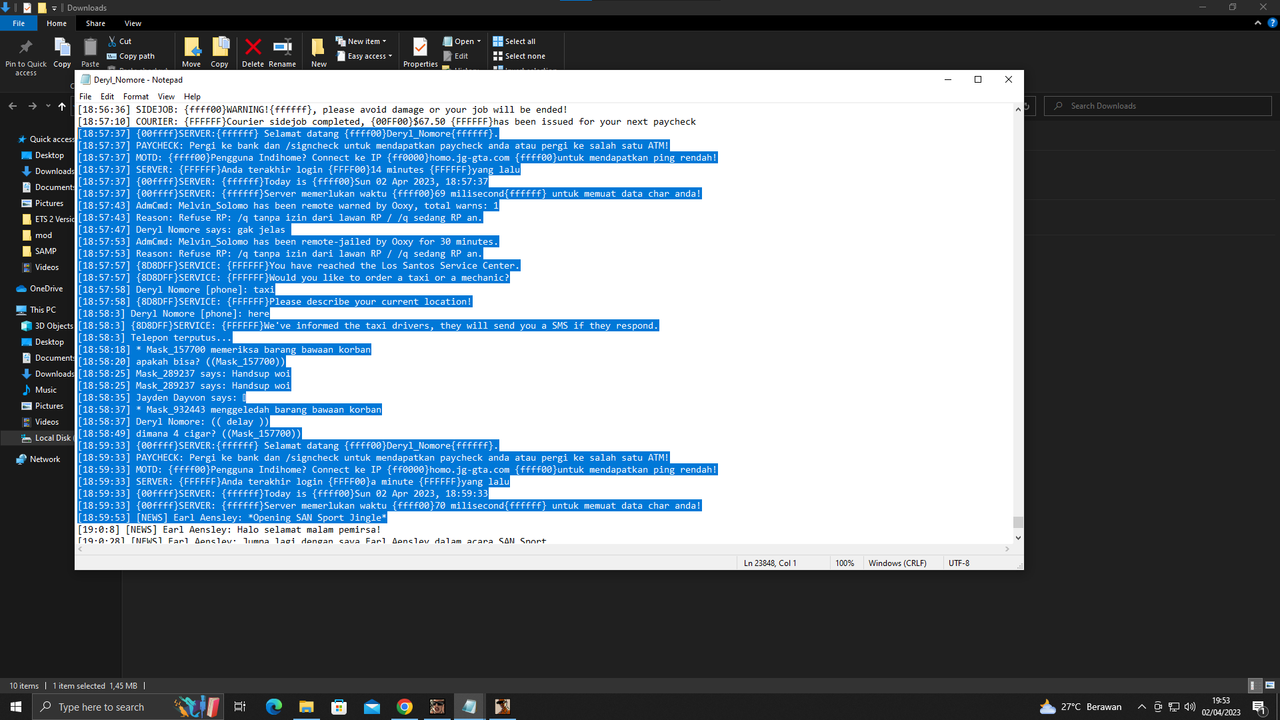
Task: Click 100% zoom in Notepad status bar
Action: coord(845,563)
